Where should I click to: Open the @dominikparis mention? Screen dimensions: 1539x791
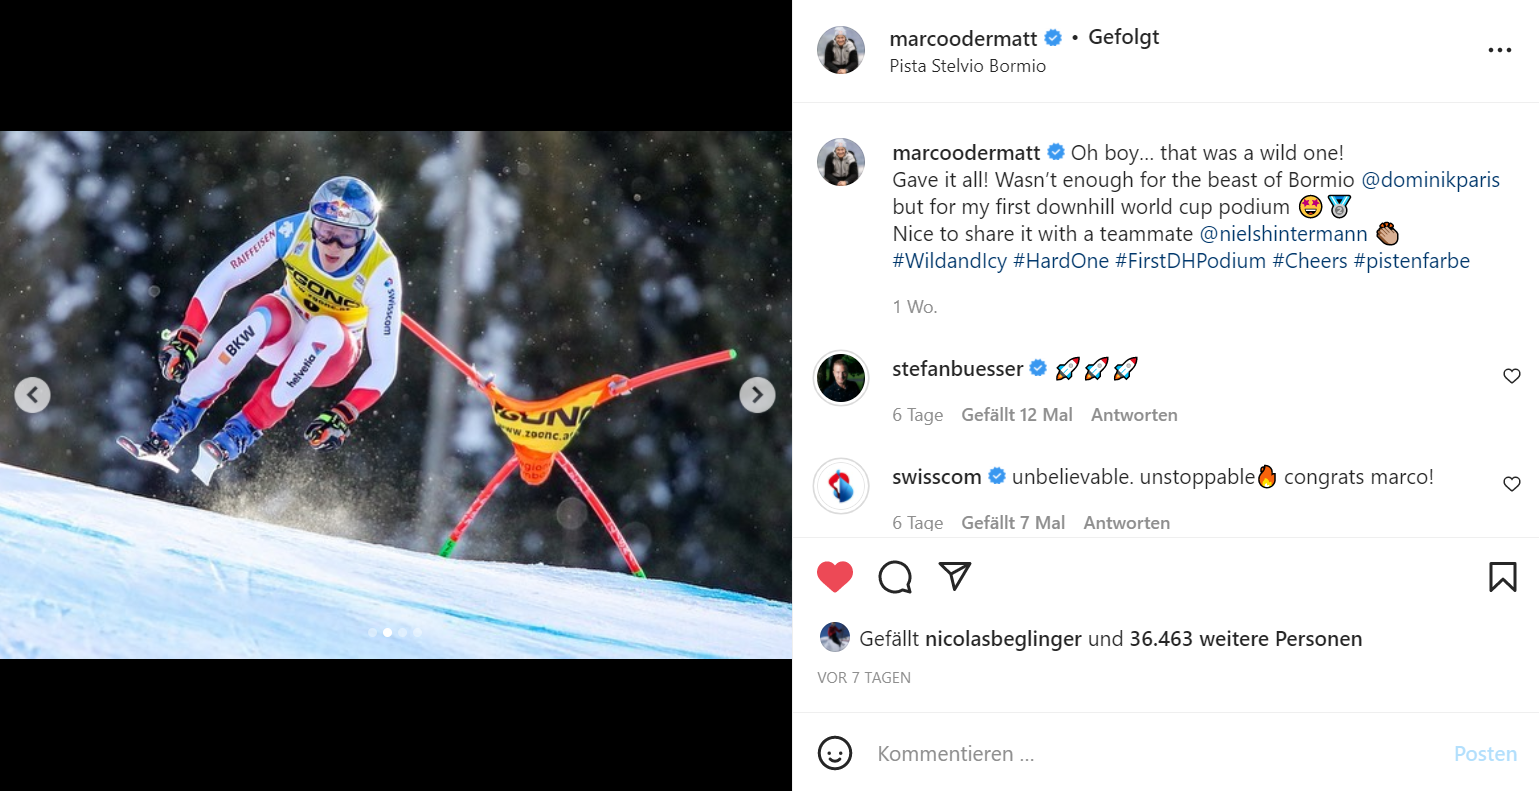[x=1430, y=180]
